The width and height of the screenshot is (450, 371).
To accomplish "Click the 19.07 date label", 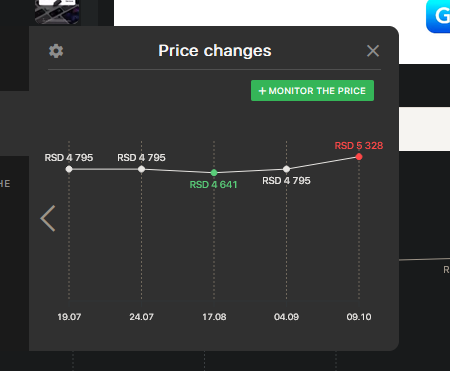I will (69, 317).
